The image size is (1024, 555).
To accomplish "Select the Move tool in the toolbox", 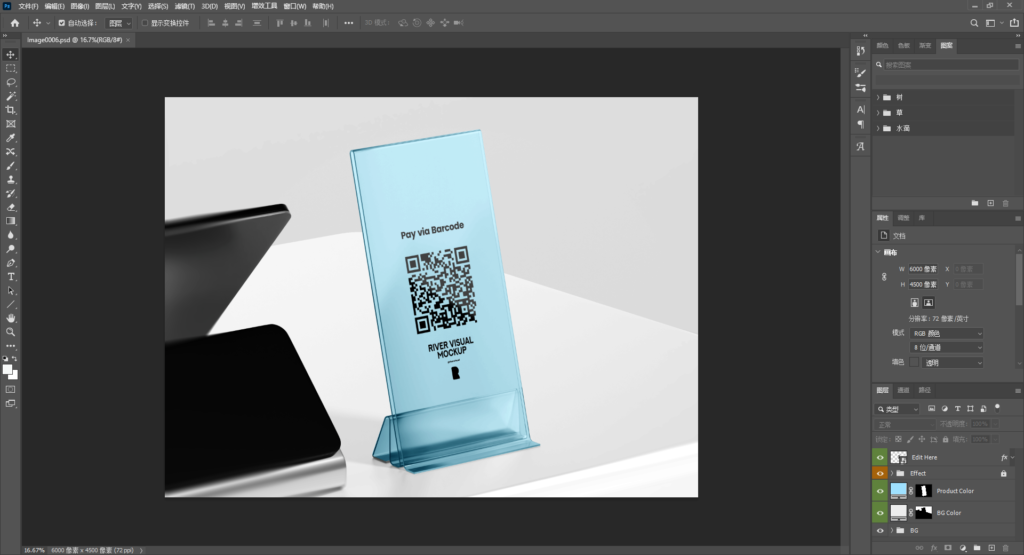I will coord(10,54).
